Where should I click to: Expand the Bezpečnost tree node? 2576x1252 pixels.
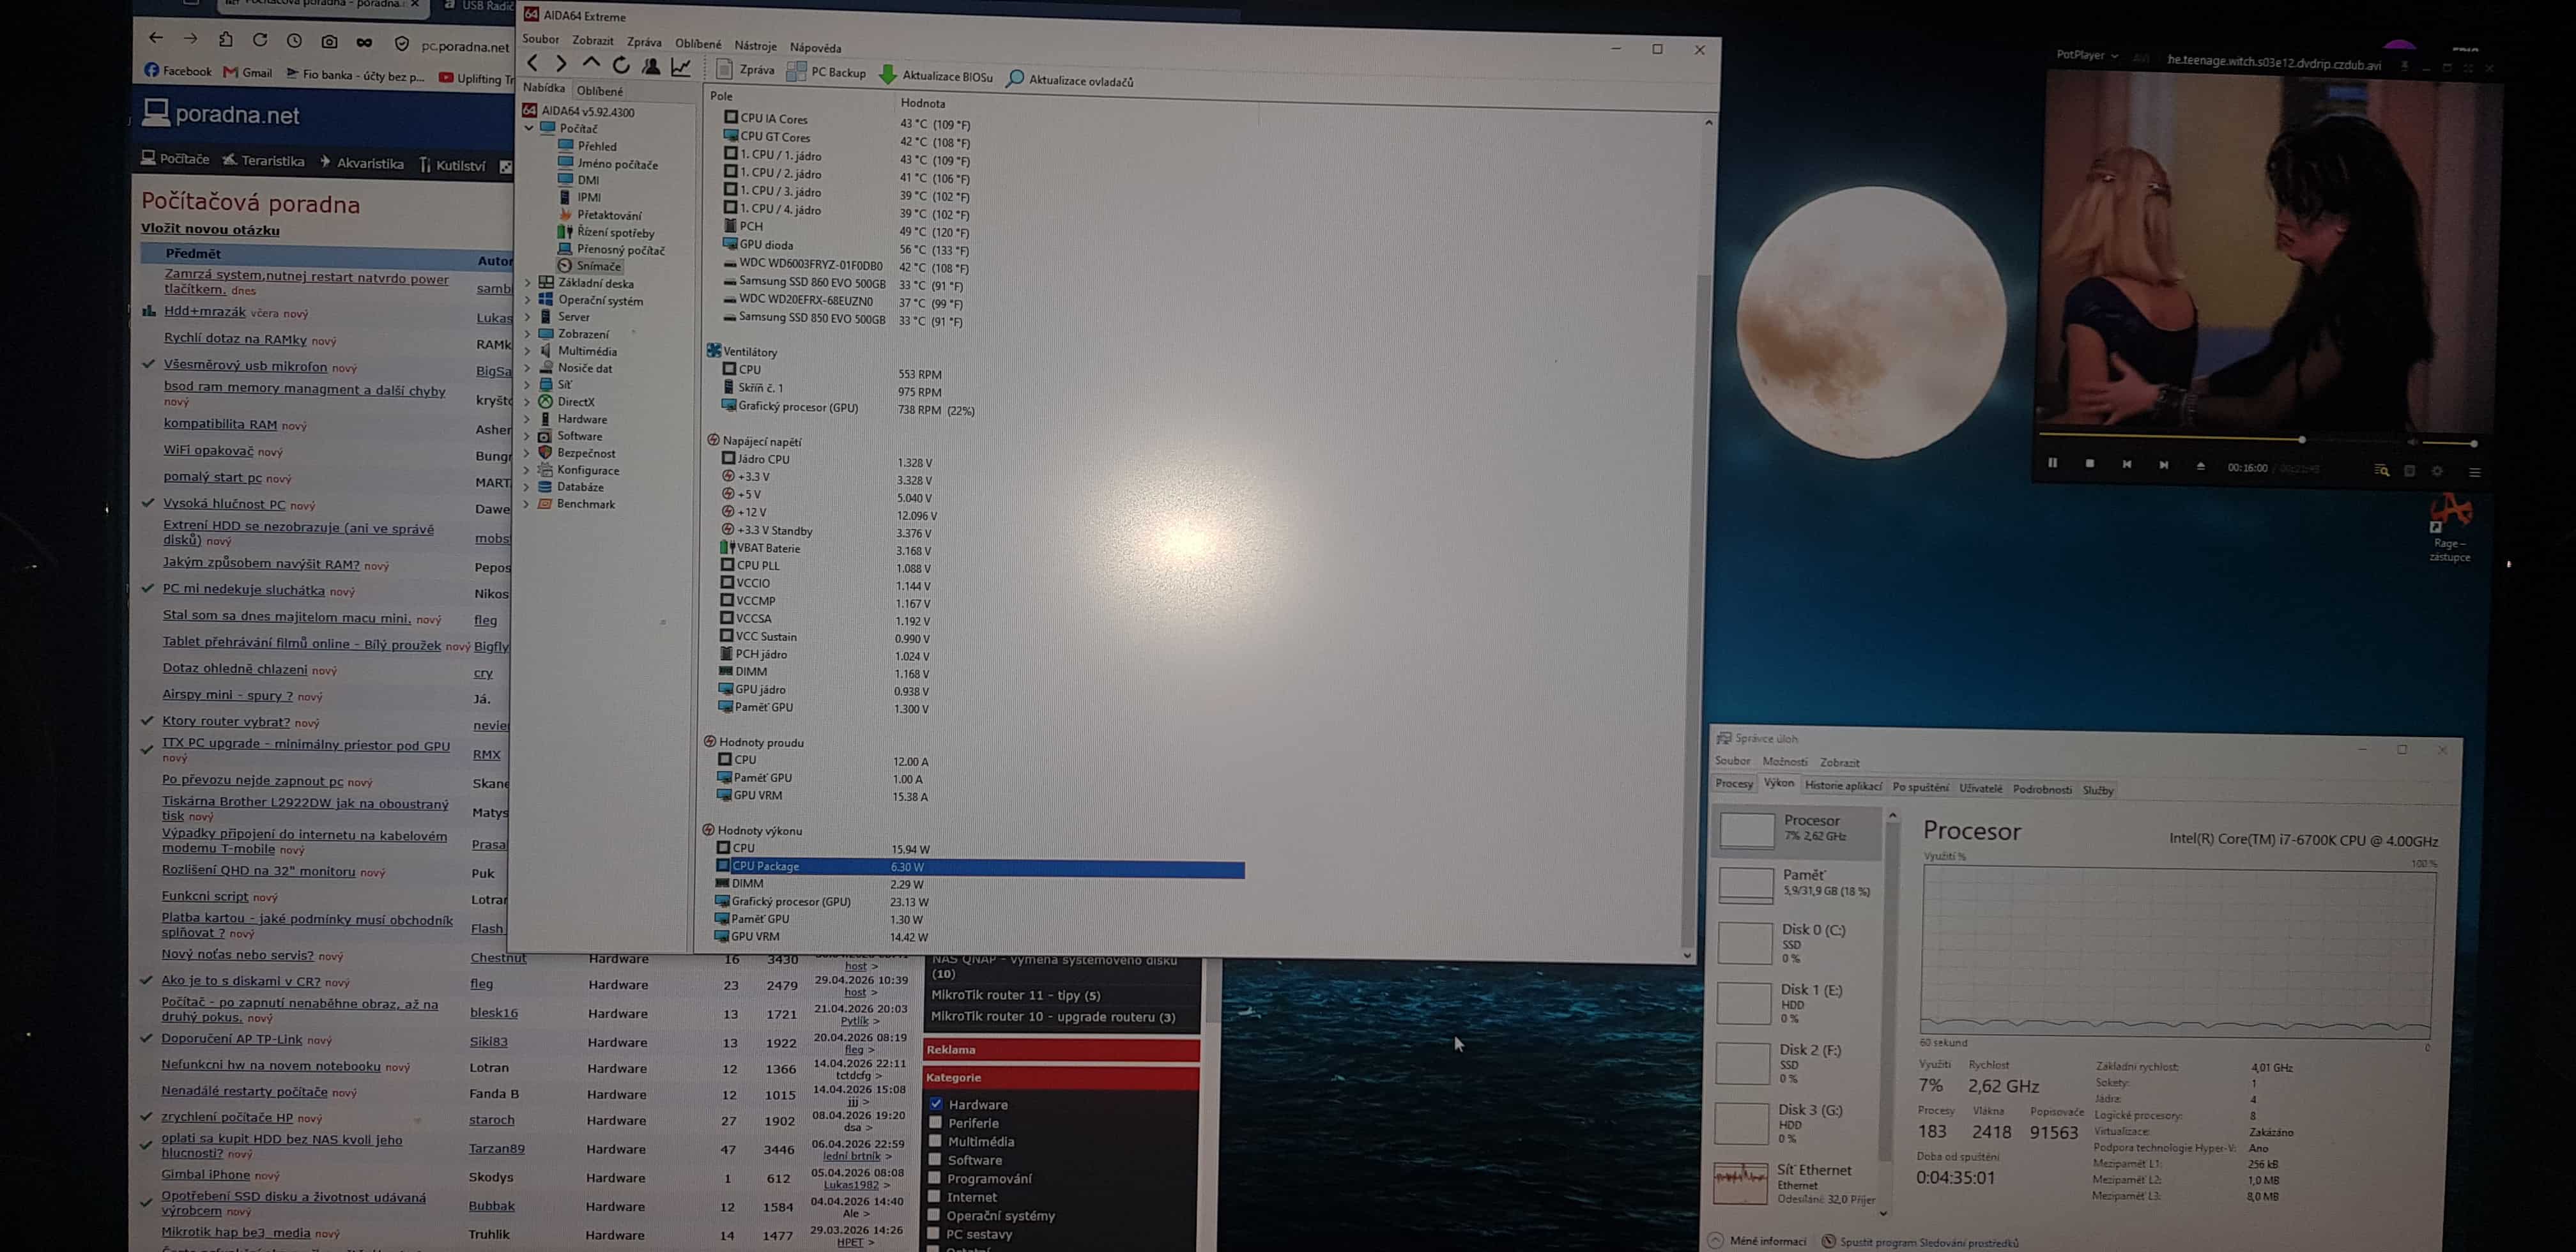(x=527, y=453)
